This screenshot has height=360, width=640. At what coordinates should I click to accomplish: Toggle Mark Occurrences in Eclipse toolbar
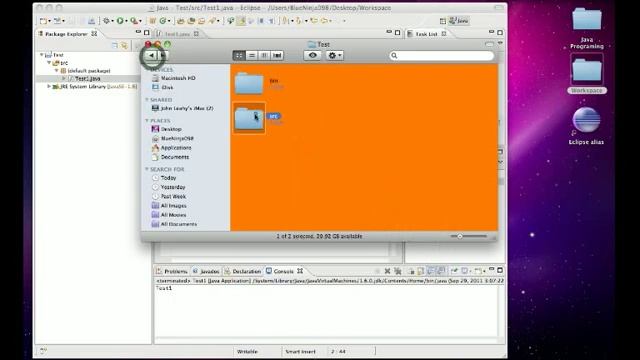(241, 20)
